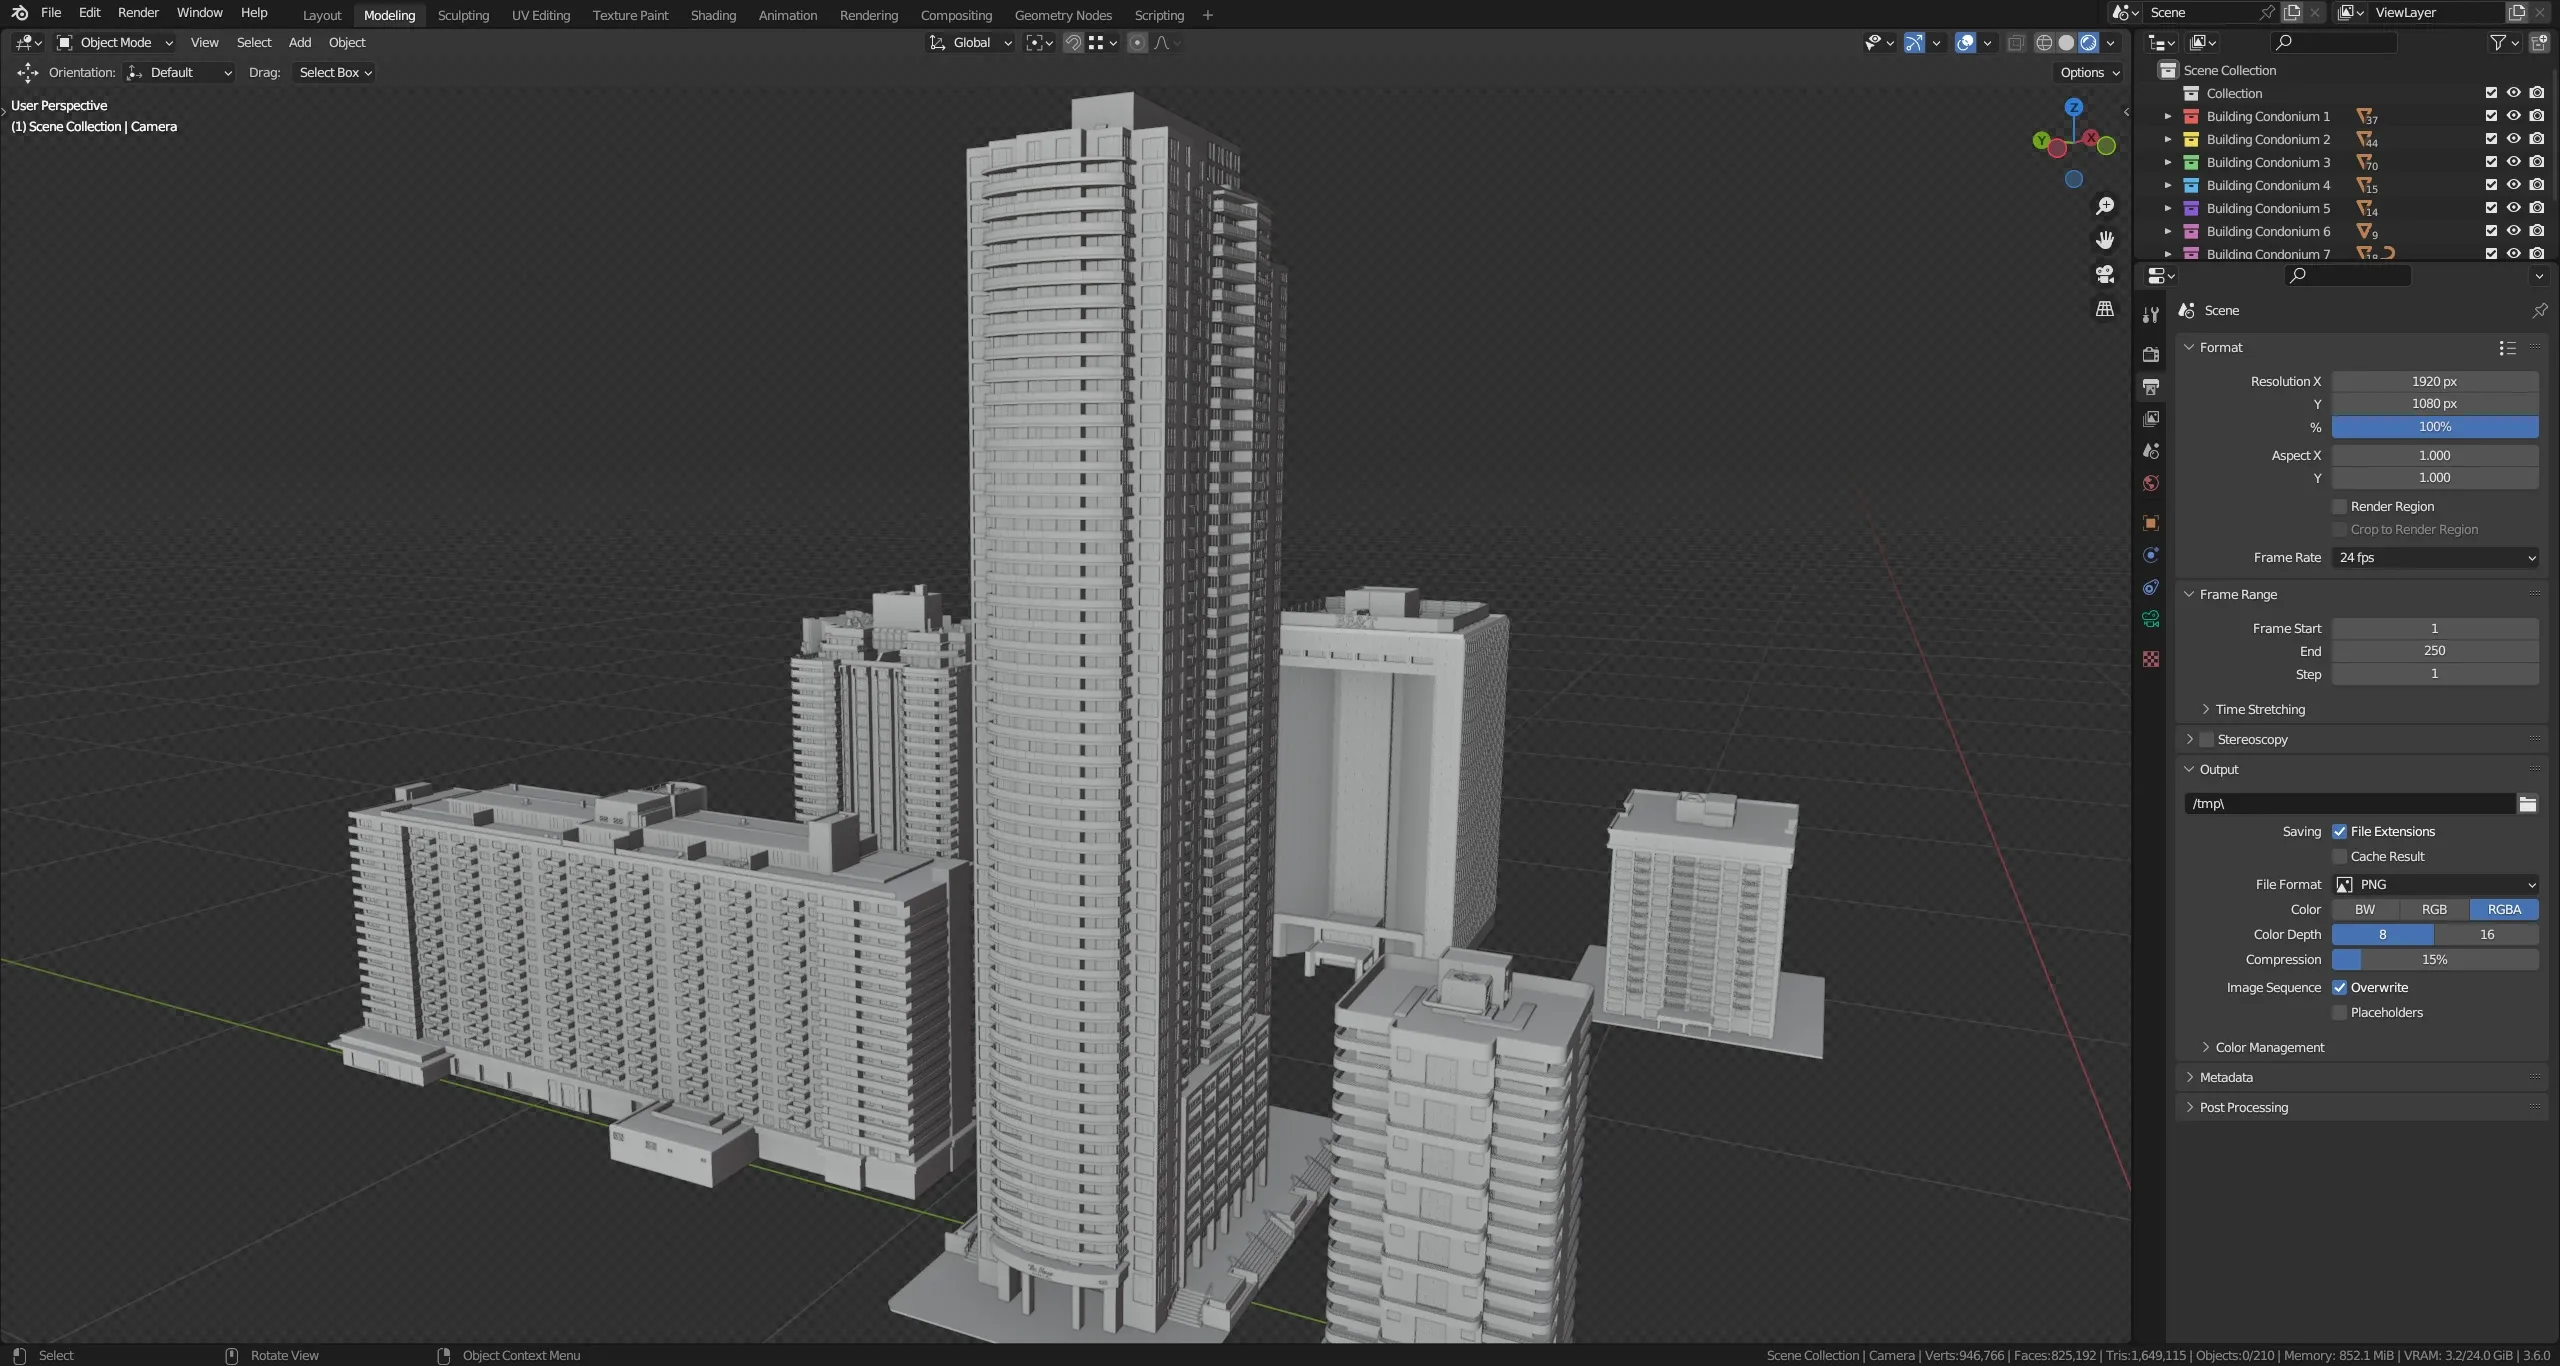Click the Sculpting workspace tab
Image resolution: width=2560 pixels, height=1366 pixels.
pos(462,15)
